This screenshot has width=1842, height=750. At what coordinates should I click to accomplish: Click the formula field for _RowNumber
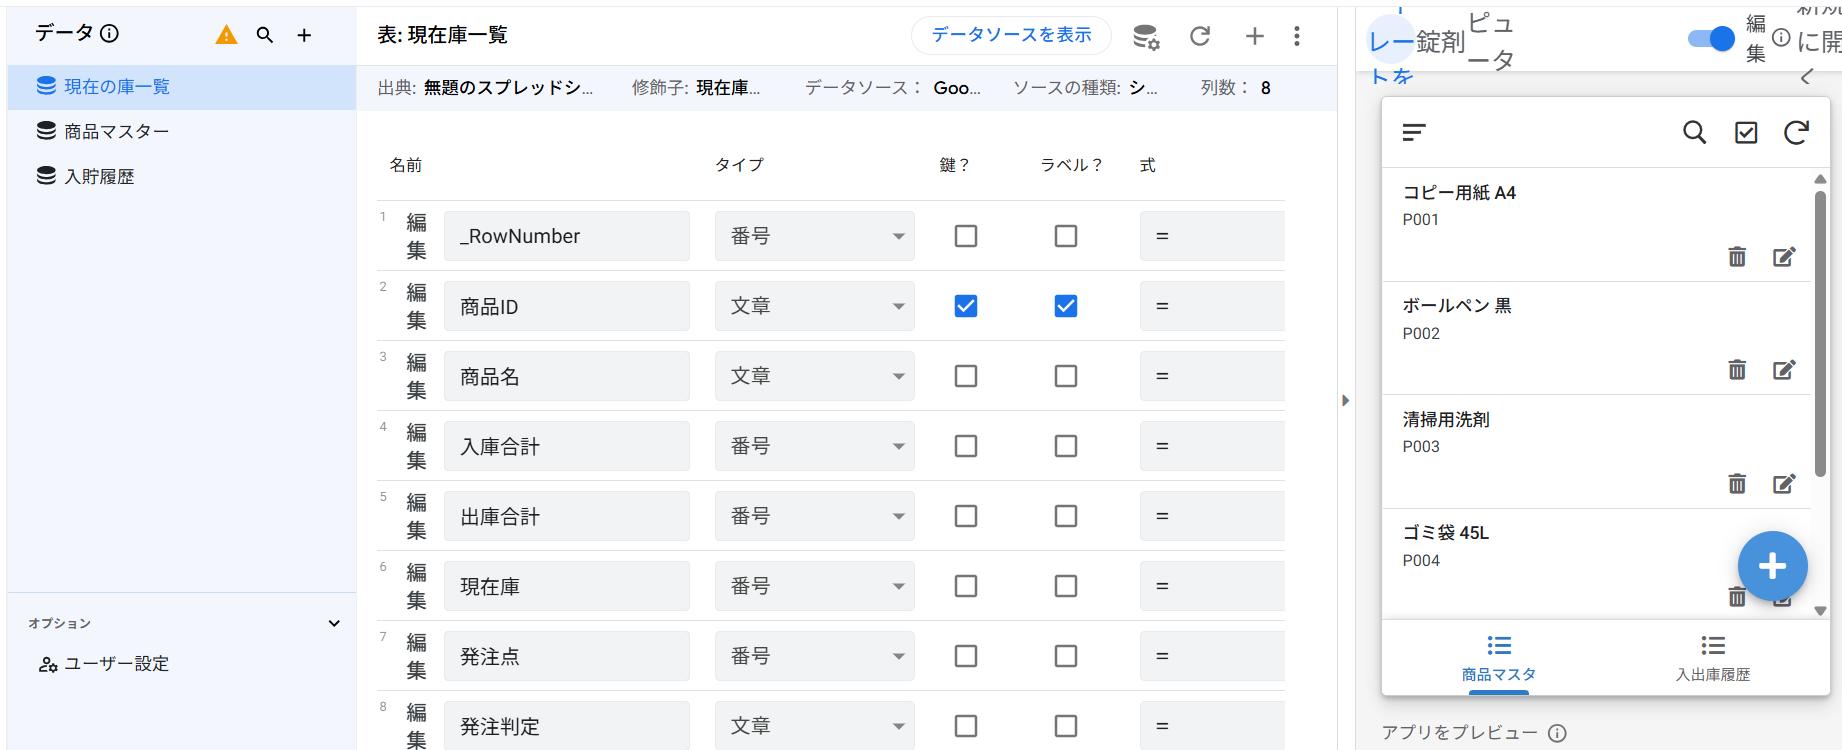click(1212, 236)
